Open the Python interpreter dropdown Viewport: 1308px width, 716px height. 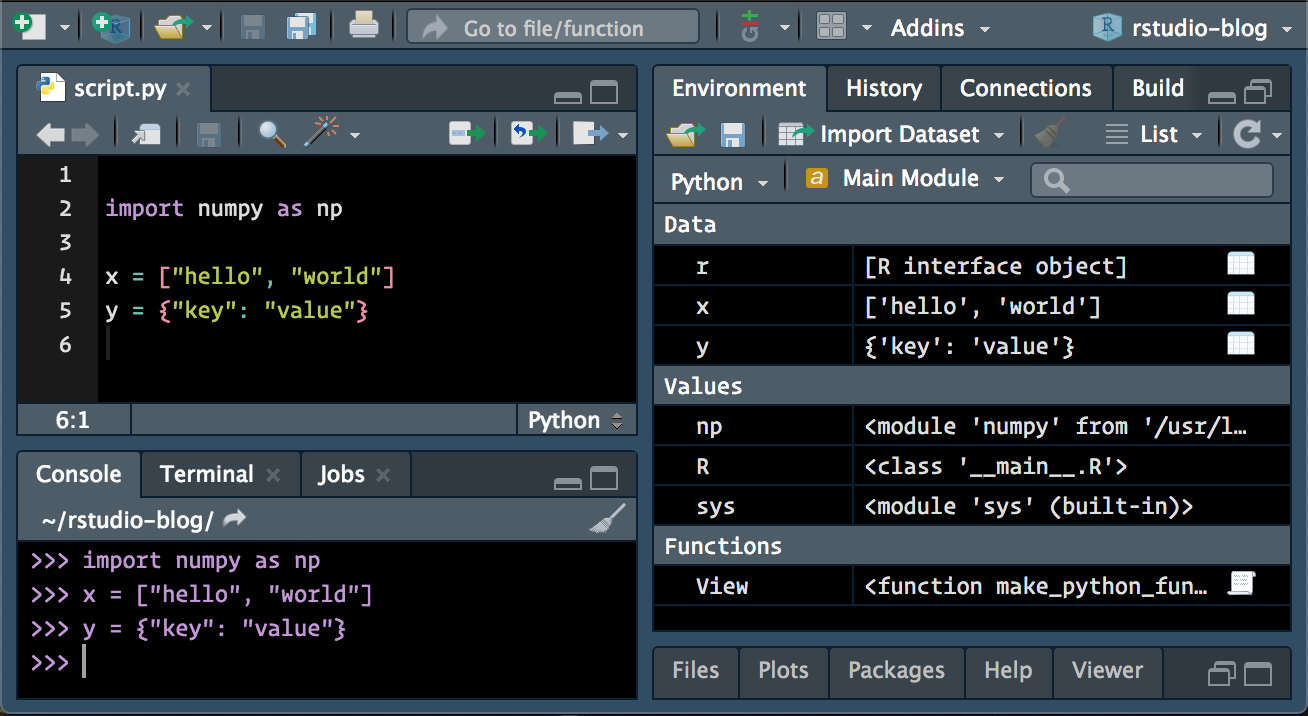[x=718, y=181]
